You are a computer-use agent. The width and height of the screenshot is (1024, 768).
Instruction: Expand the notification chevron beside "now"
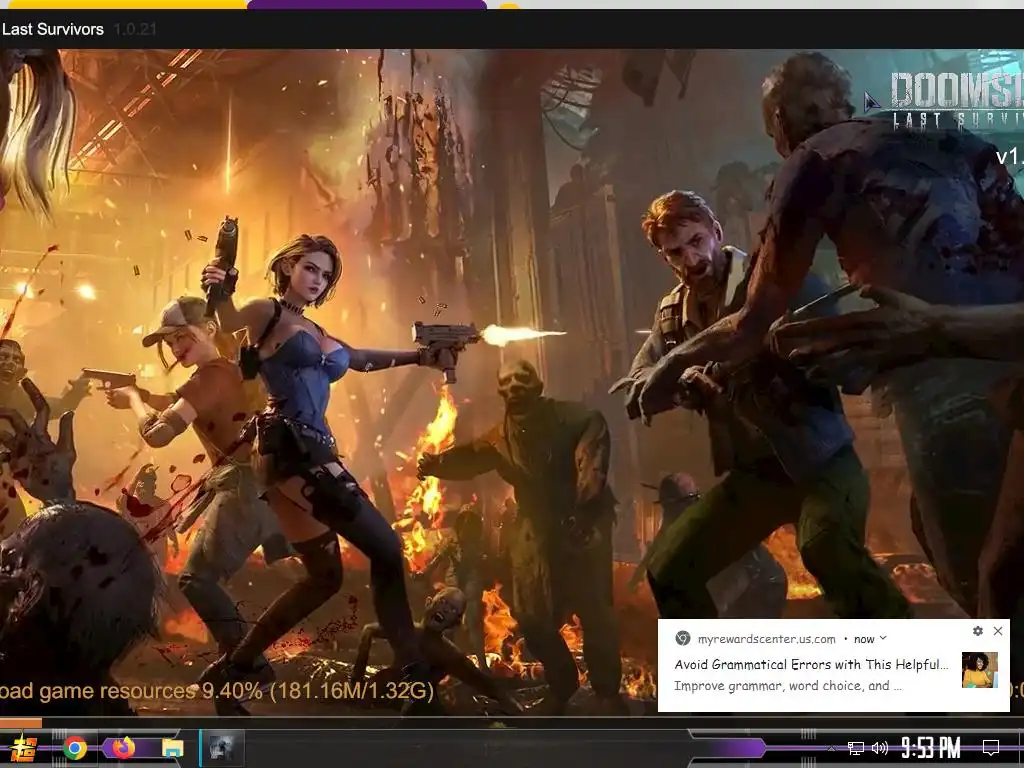[x=883, y=639]
